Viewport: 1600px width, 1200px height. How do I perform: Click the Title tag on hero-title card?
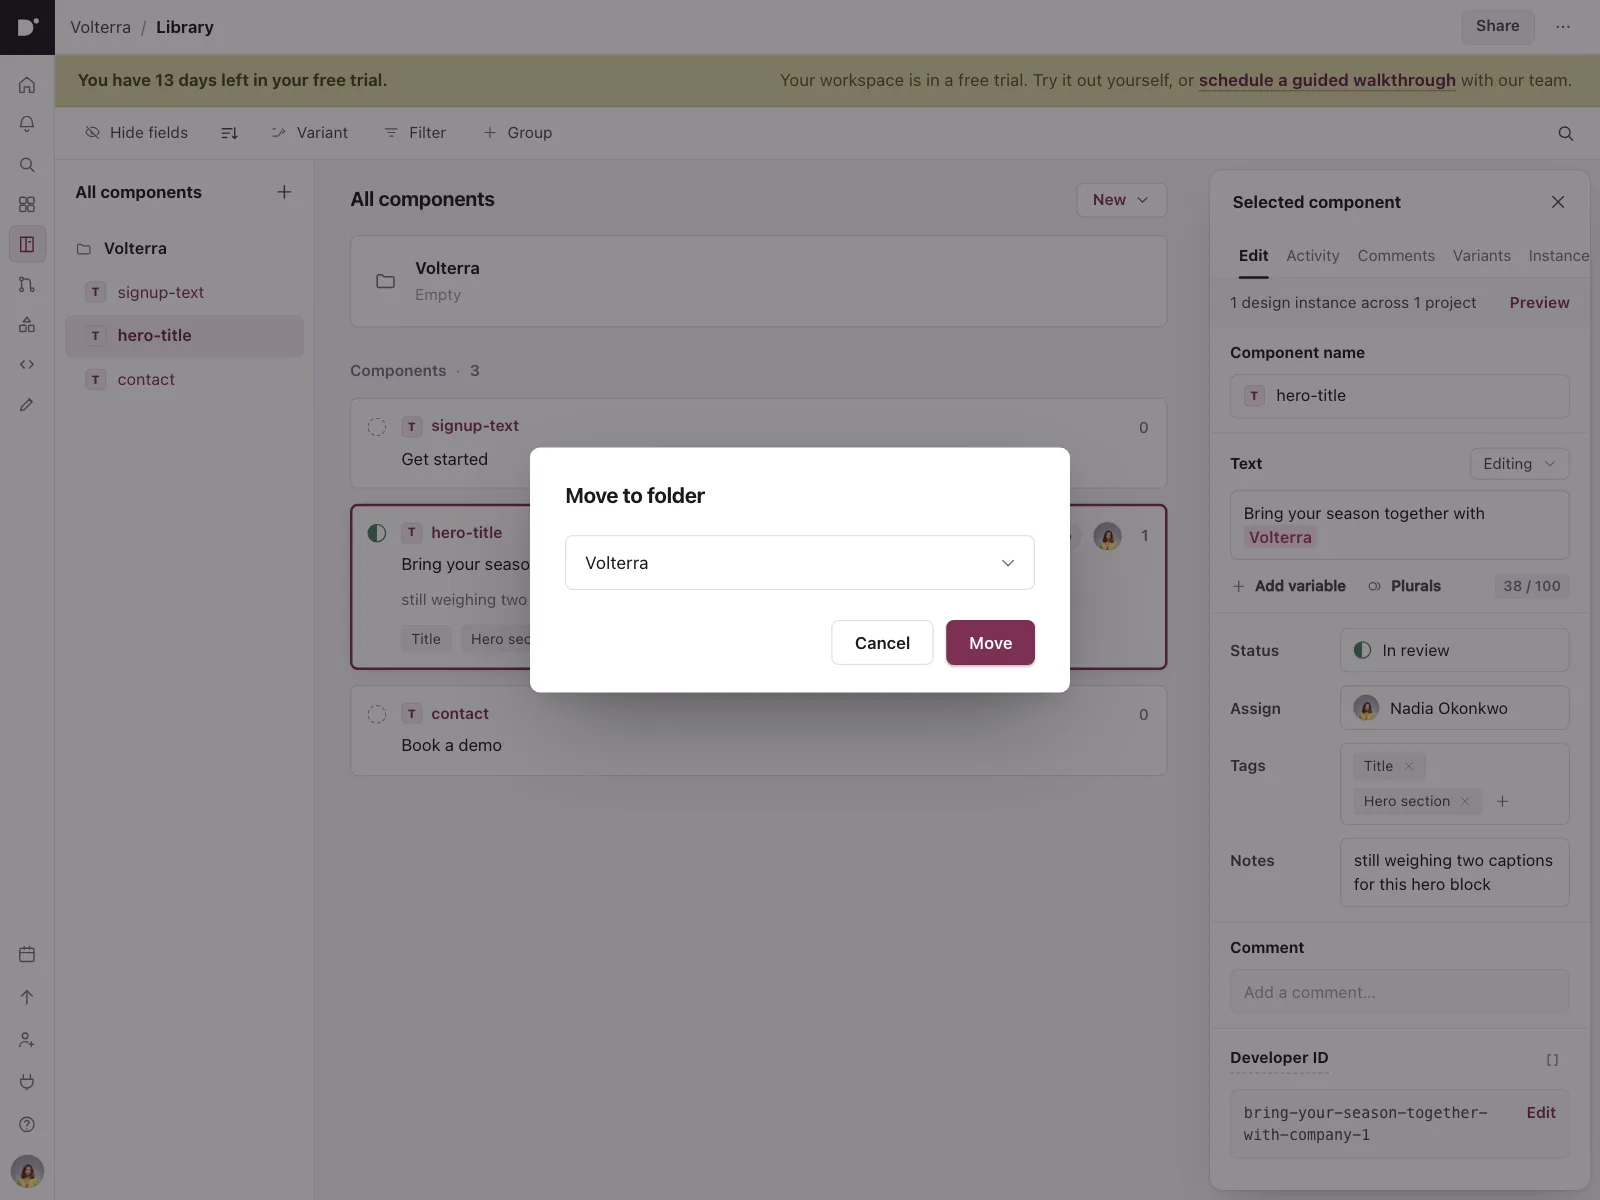pos(426,639)
